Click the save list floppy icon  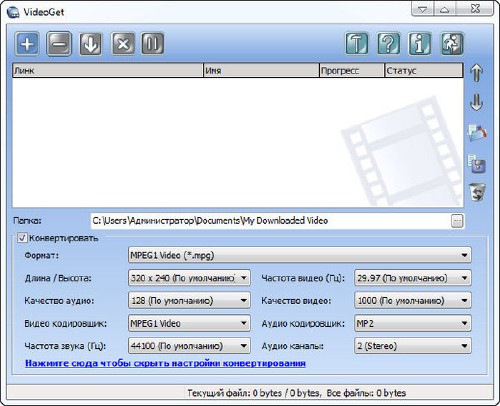477,163
